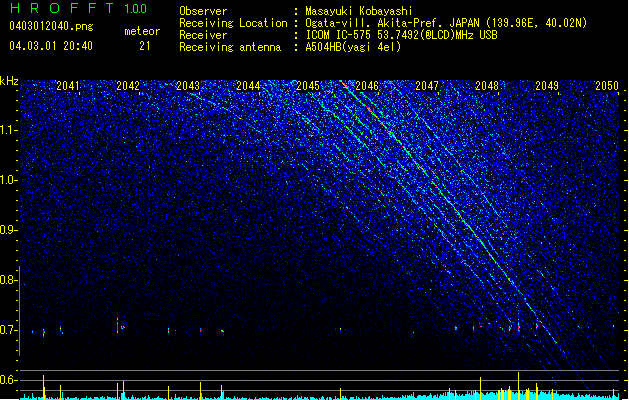Image resolution: width=629 pixels, height=400 pixels.
Task: Click the version number 1.00
Action: (x=136, y=9)
